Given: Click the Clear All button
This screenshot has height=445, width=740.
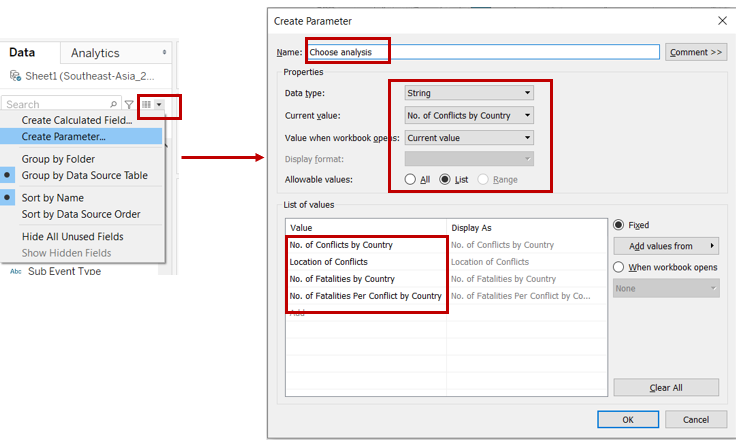Looking at the screenshot, I should pos(665,388).
